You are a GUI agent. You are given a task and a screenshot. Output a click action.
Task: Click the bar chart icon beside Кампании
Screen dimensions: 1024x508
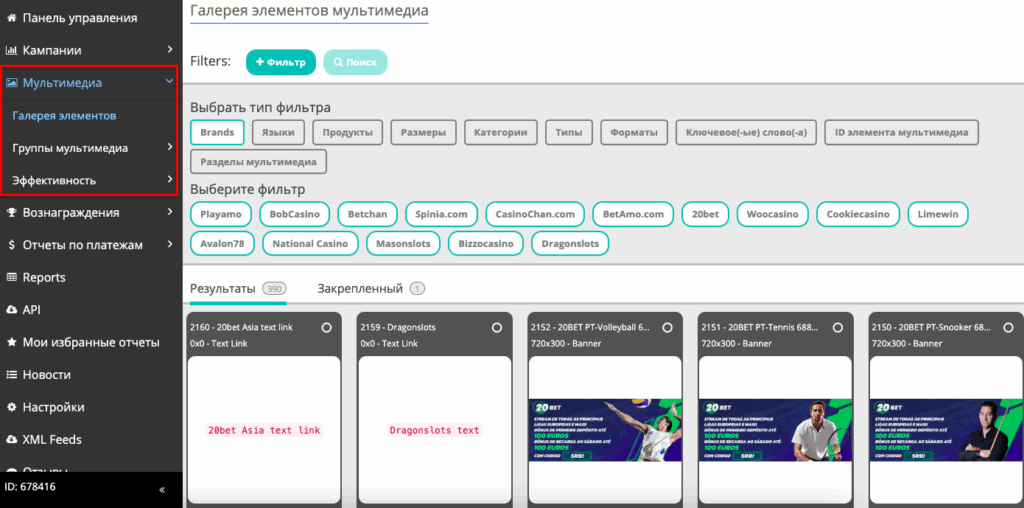pyautogui.click(x=11, y=50)
